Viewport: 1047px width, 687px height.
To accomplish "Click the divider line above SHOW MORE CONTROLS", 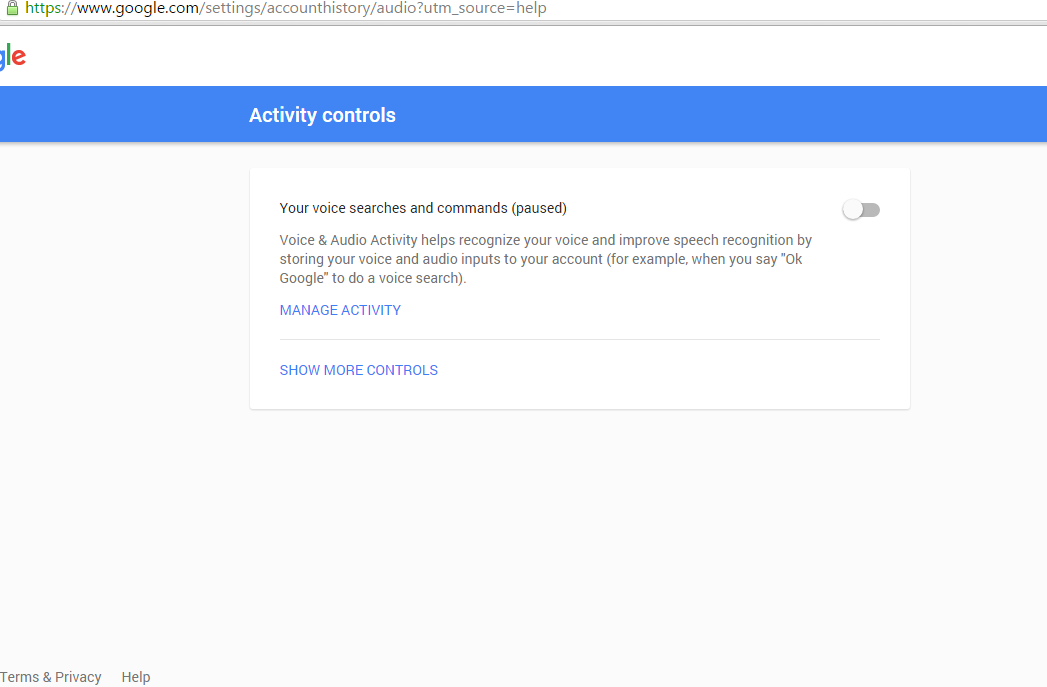I will pos(579,340).
